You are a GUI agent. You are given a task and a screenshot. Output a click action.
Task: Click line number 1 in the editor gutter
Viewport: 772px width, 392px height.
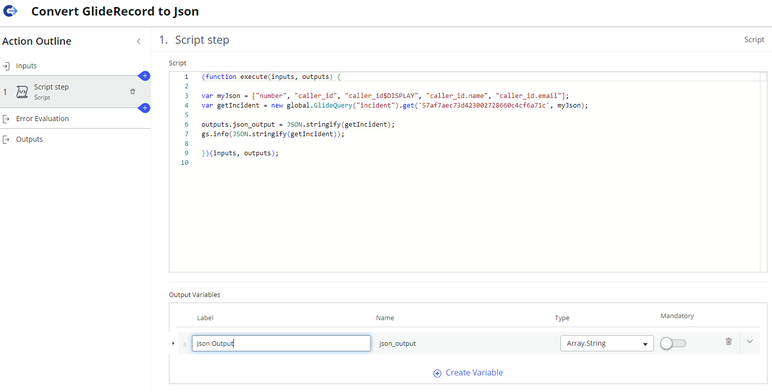[186, 77]
